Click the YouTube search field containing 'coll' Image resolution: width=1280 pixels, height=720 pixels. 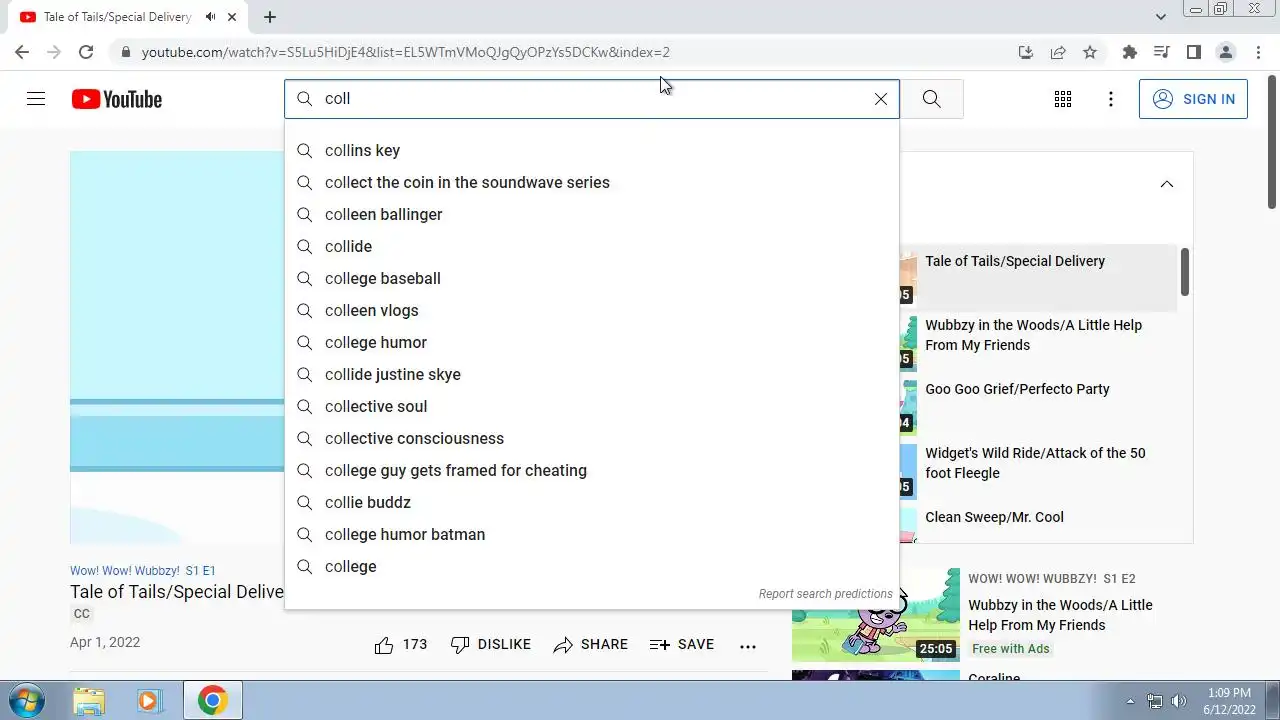click(x=592, y=99)
